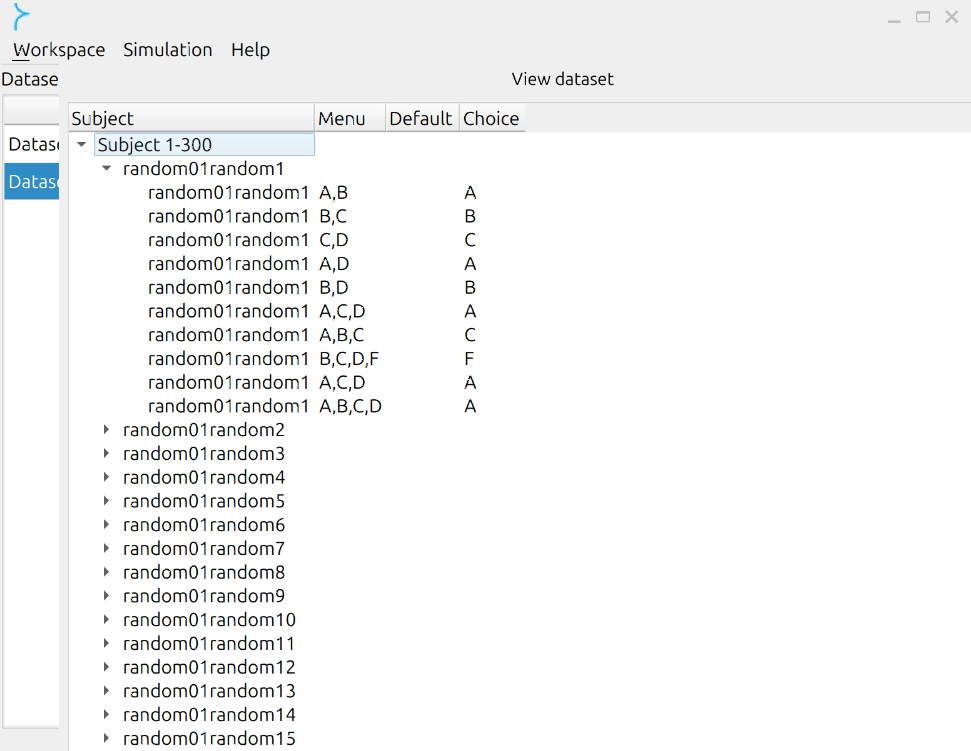Select the row with menu B,D
The image size is (971, 751).
334,287
